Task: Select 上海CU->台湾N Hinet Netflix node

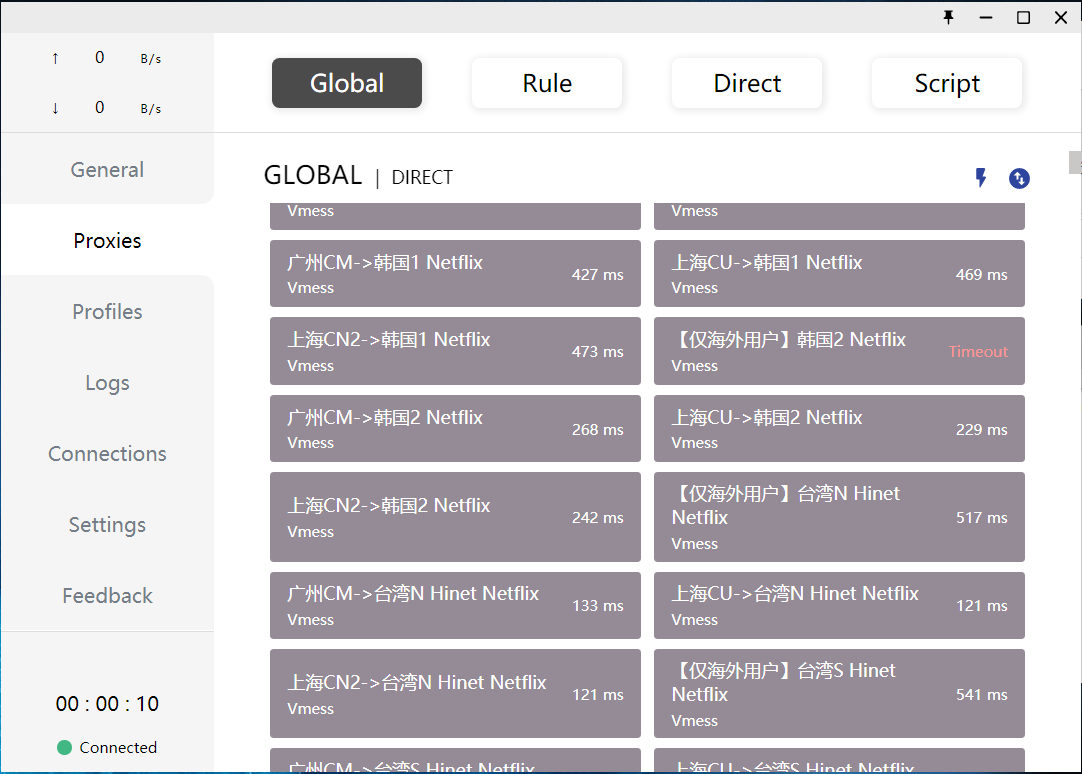Action: click(x=839, y=605)
